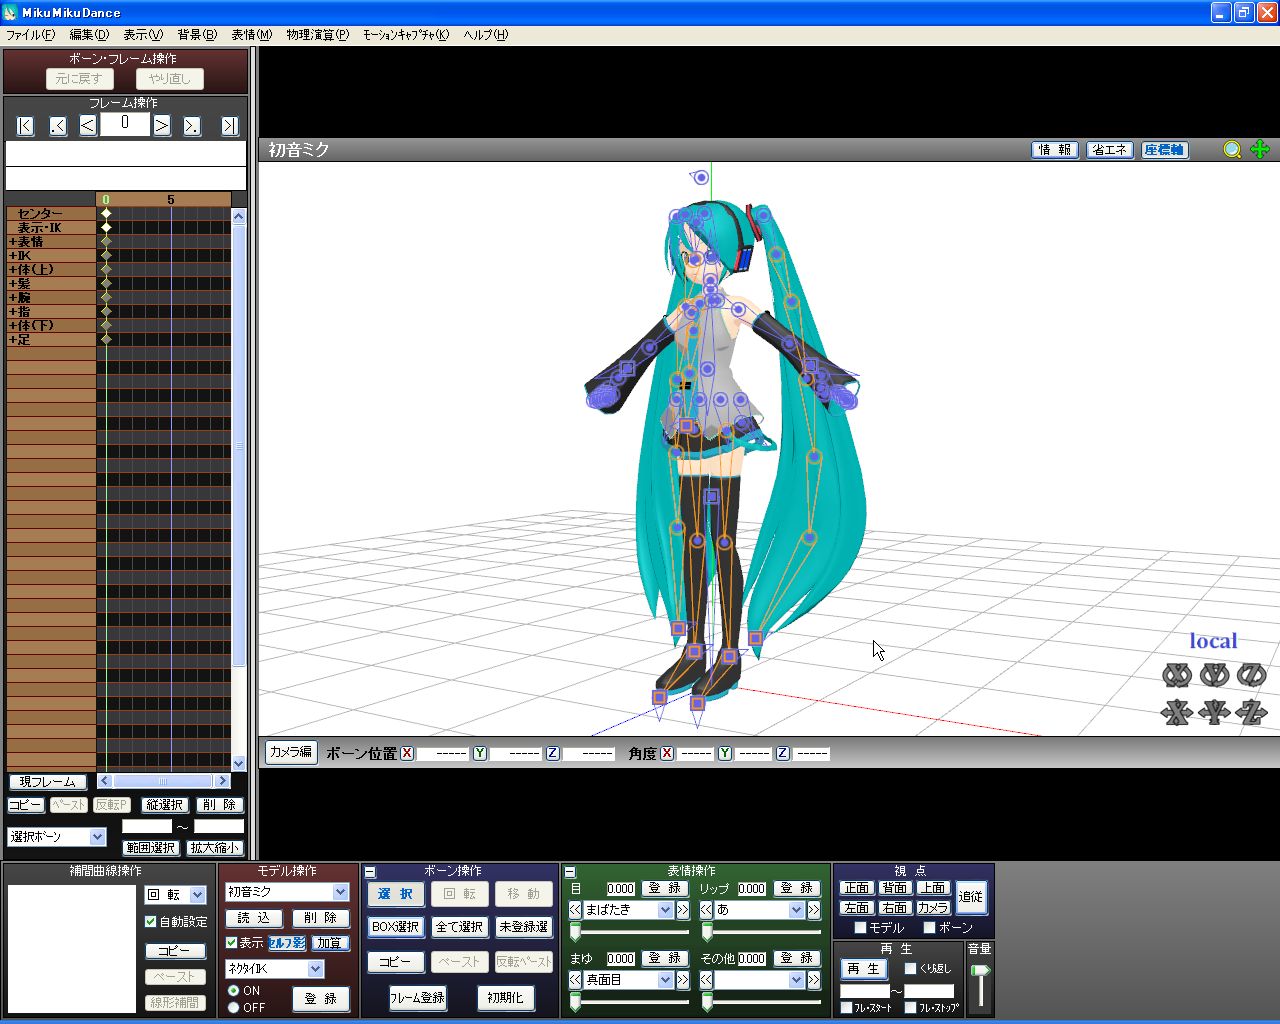Click the Z move axis icon
The width and height of the screenshot is (1280, 1024).
(1251, 712)
